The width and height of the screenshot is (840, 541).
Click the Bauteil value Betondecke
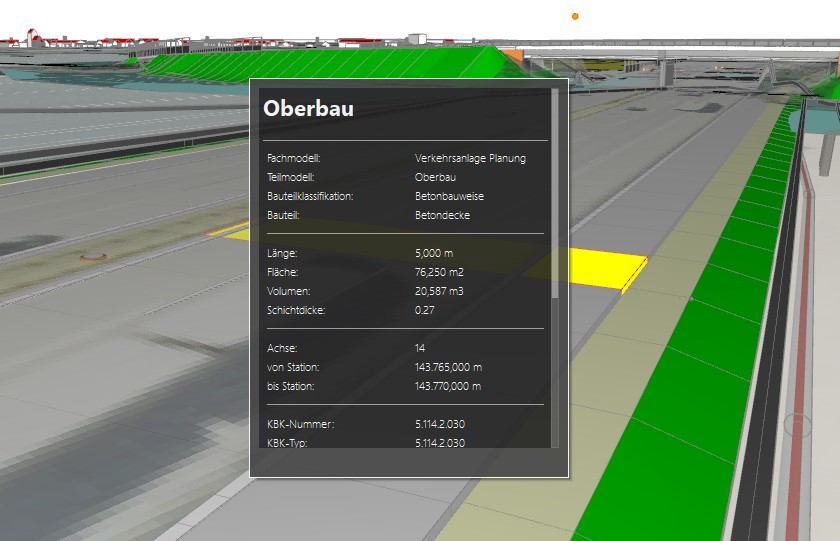(x=442, y=215)
